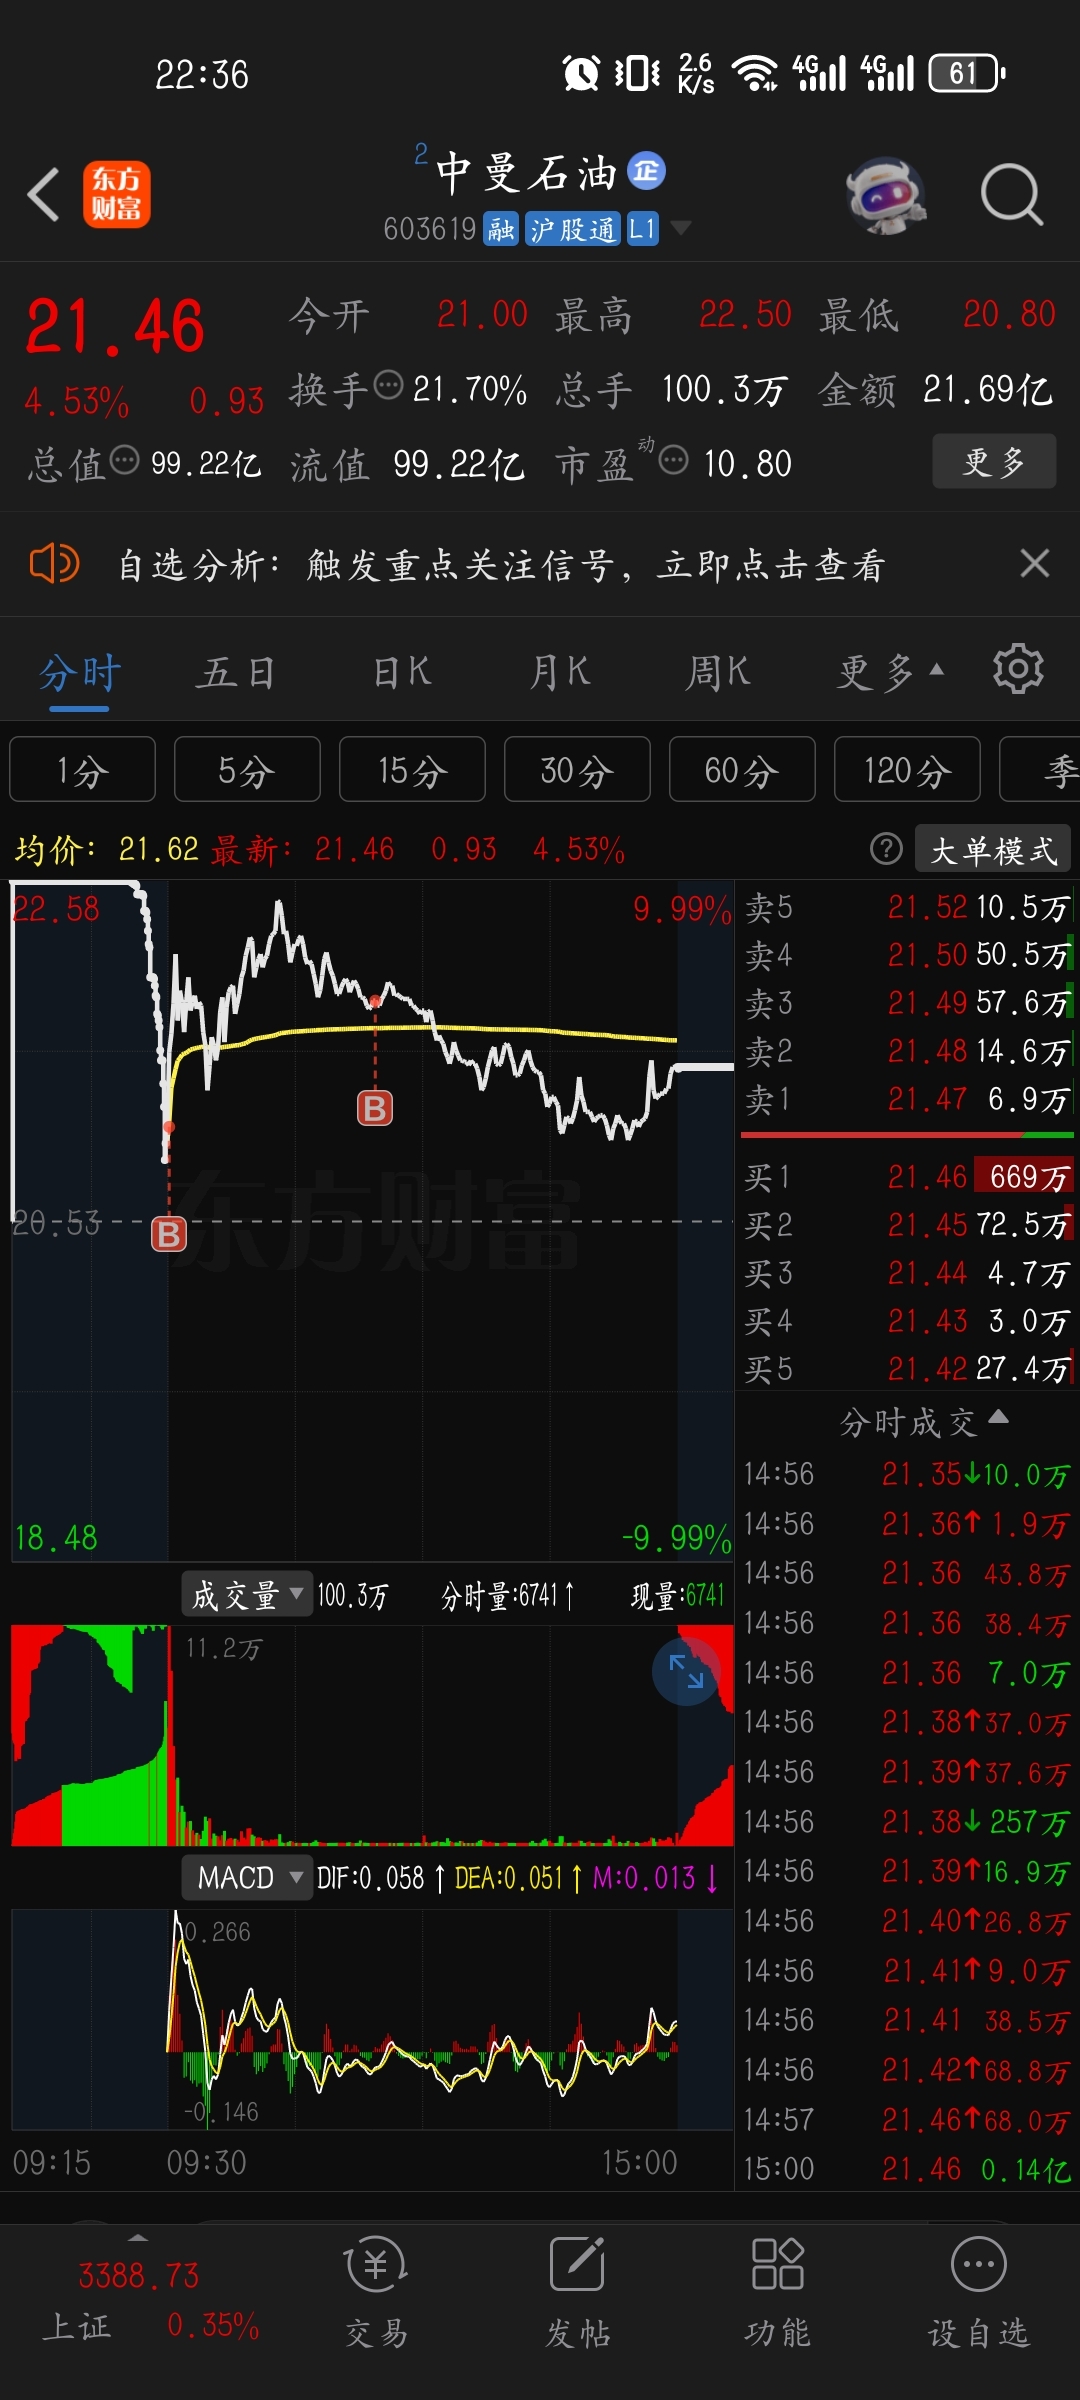Viewport: 1080px width, 2400px height.
Task: Tap the 14:57 trade row 21.46
Action: (907, 2119)
